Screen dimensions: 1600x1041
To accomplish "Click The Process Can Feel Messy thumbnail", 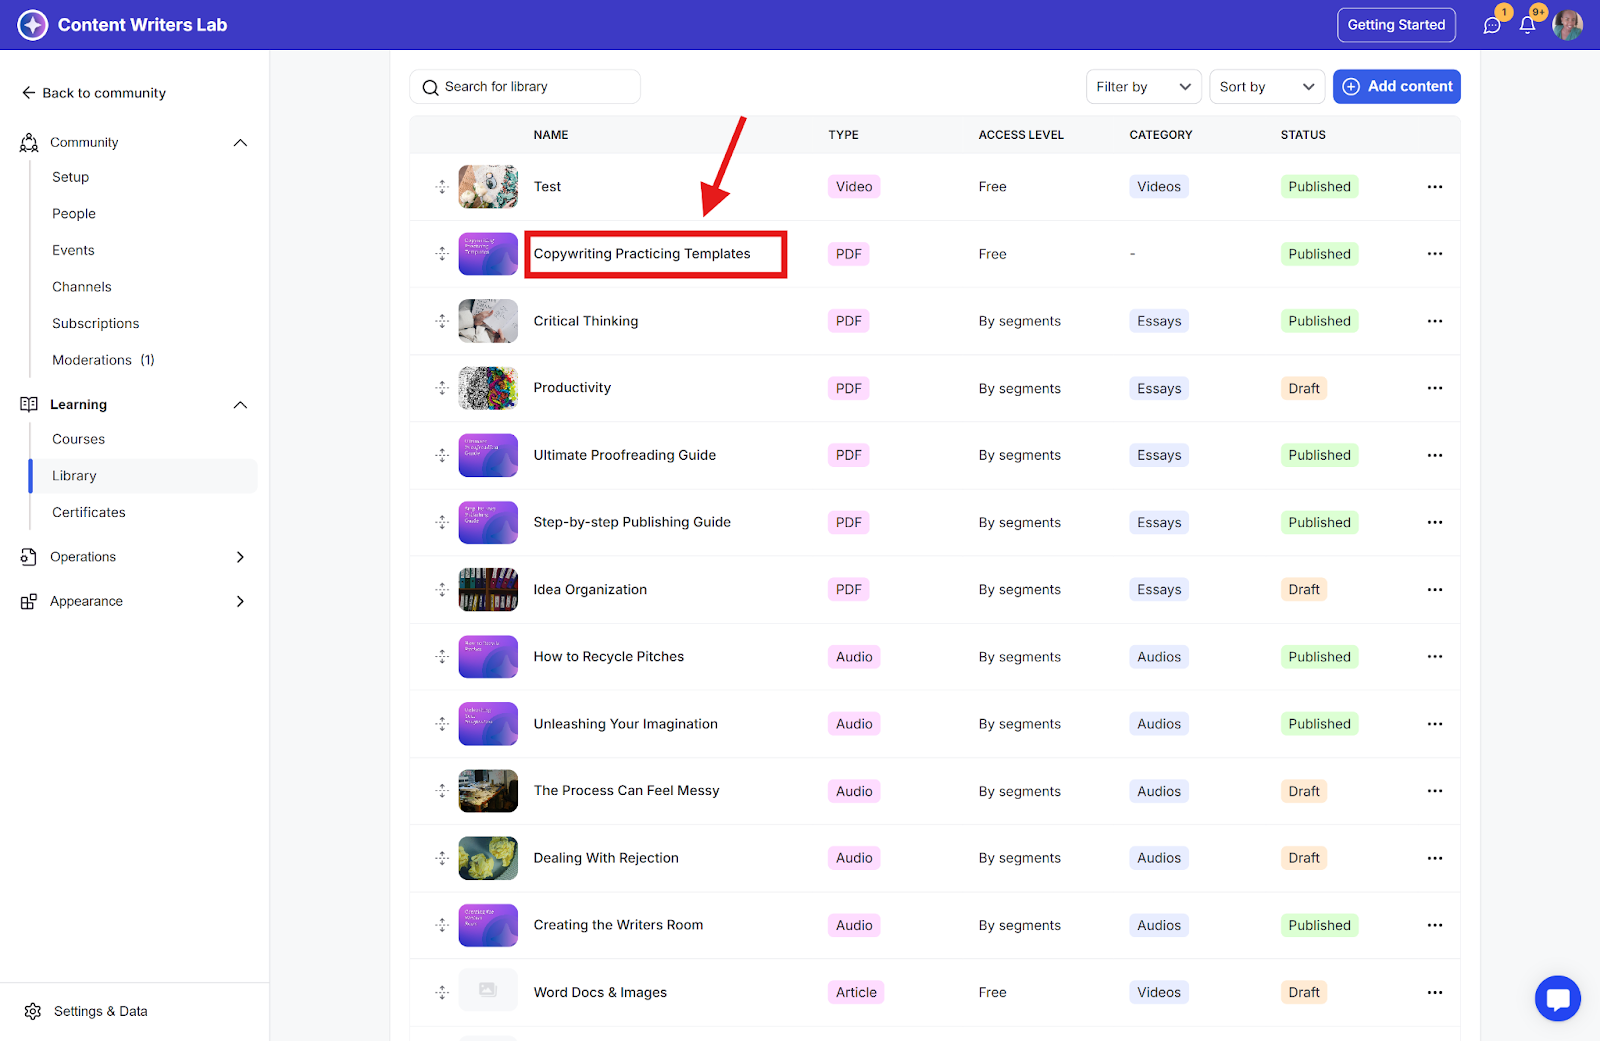I will (488, 791).
